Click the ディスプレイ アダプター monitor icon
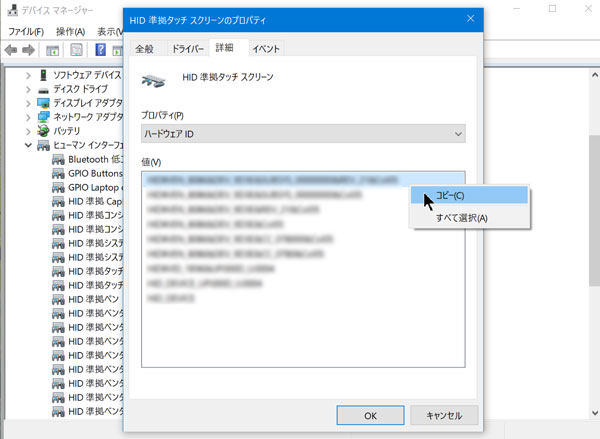The width and height of the screenshot is (600, 439). 43,103
